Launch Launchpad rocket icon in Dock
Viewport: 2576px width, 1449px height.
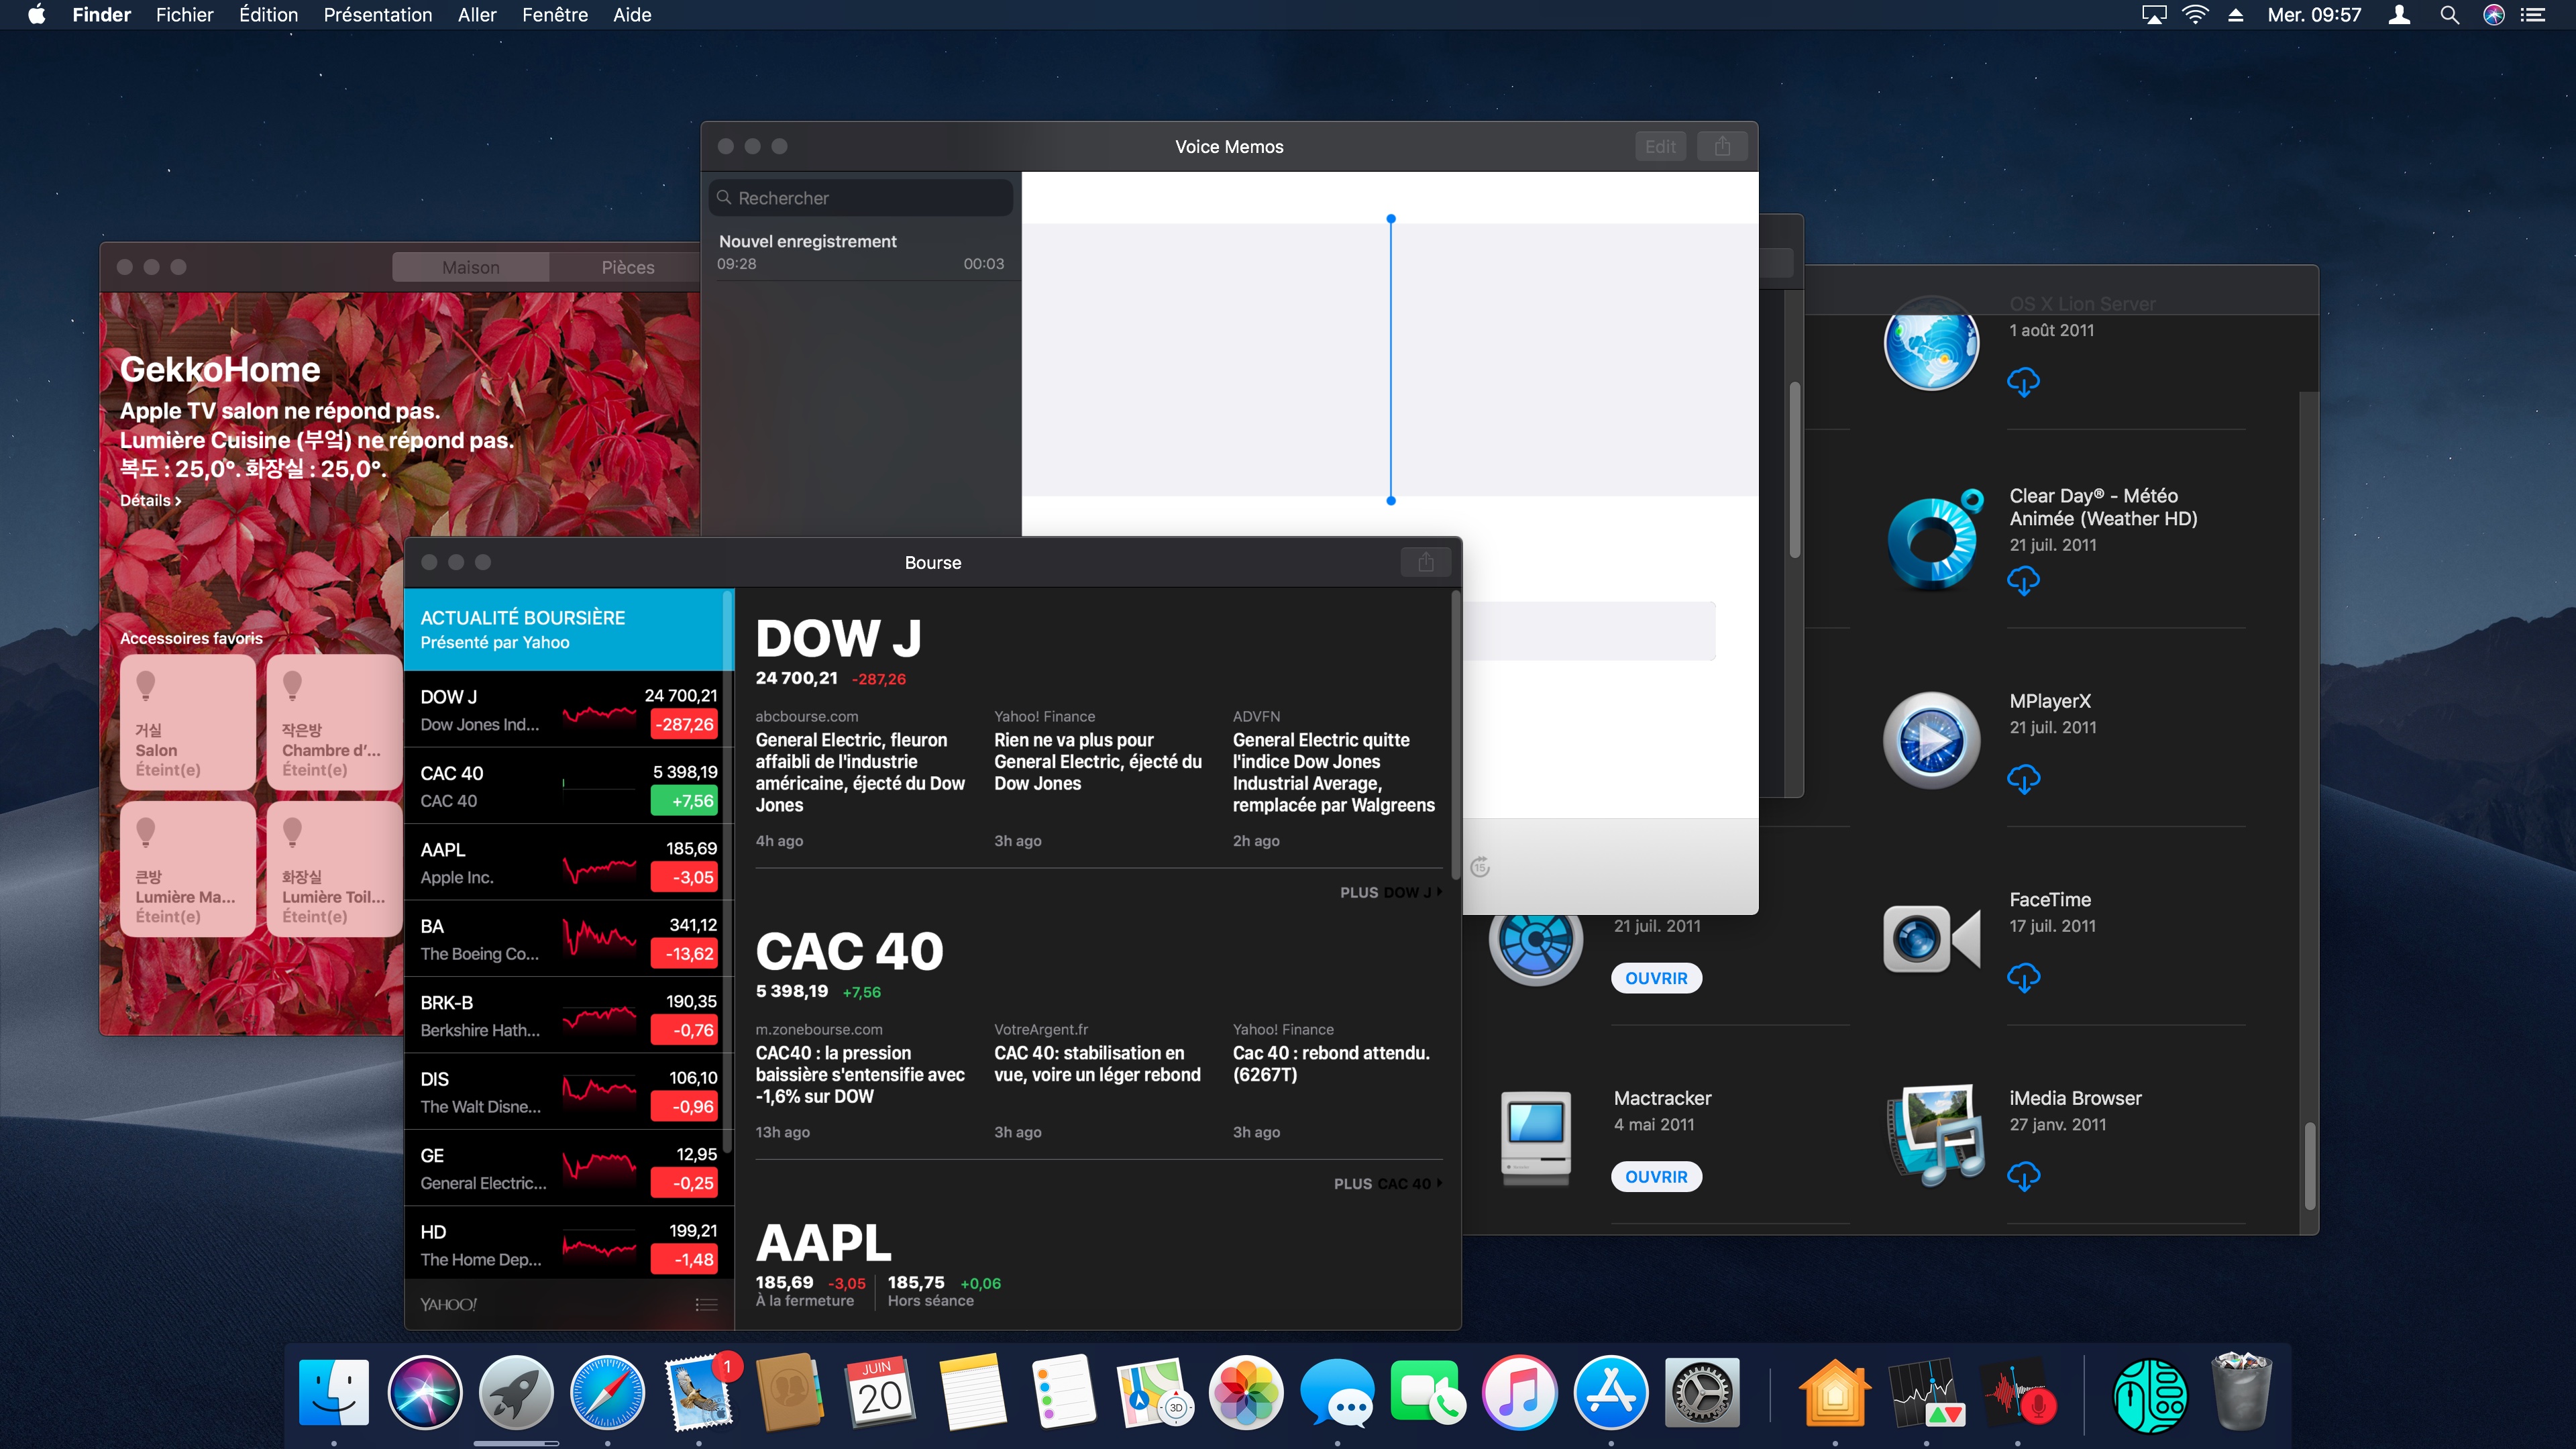(516, 1392)
